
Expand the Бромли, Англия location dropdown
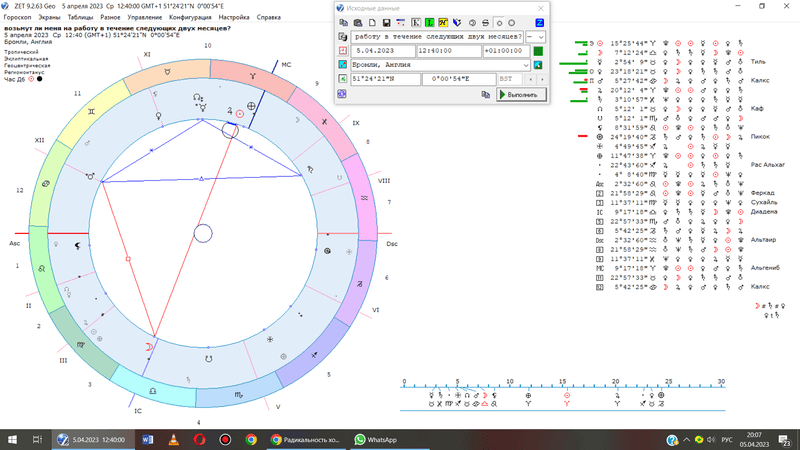(525, 65)
